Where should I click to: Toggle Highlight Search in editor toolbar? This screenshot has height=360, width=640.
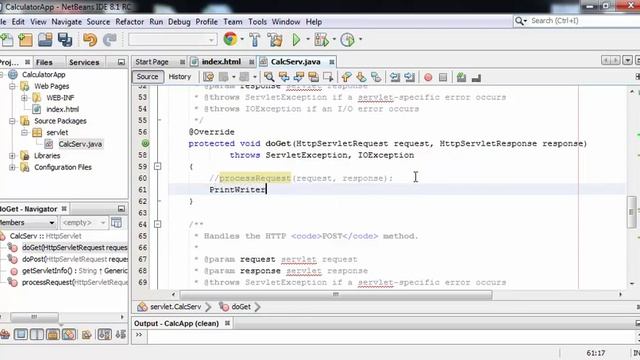[x=313, y=77]
